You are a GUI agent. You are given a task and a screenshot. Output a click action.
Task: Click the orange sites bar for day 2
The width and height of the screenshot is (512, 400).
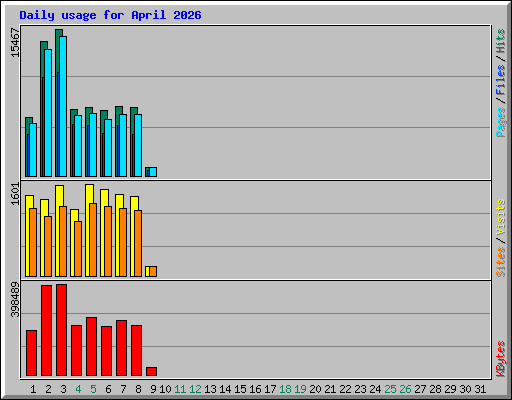[48, 246]
